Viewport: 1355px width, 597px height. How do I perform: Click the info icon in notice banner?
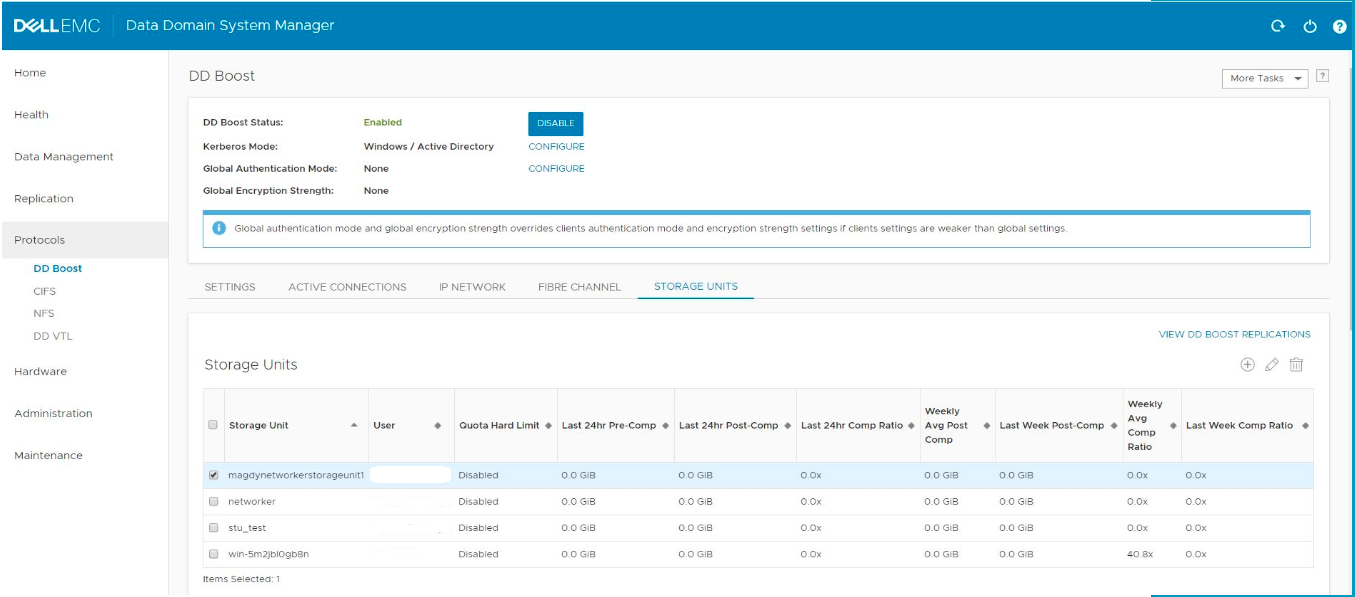pyautogui.click(x=219, y=228)
